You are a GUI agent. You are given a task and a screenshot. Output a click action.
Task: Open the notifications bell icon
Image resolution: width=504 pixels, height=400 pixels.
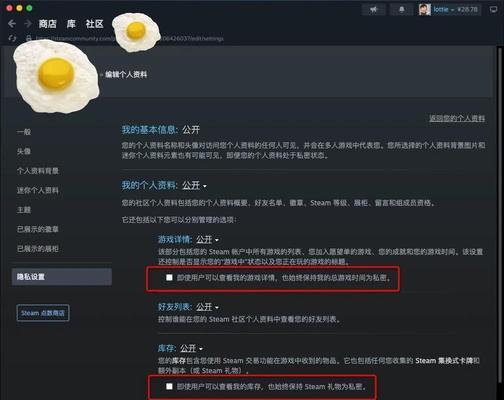(x=402, y=9)
